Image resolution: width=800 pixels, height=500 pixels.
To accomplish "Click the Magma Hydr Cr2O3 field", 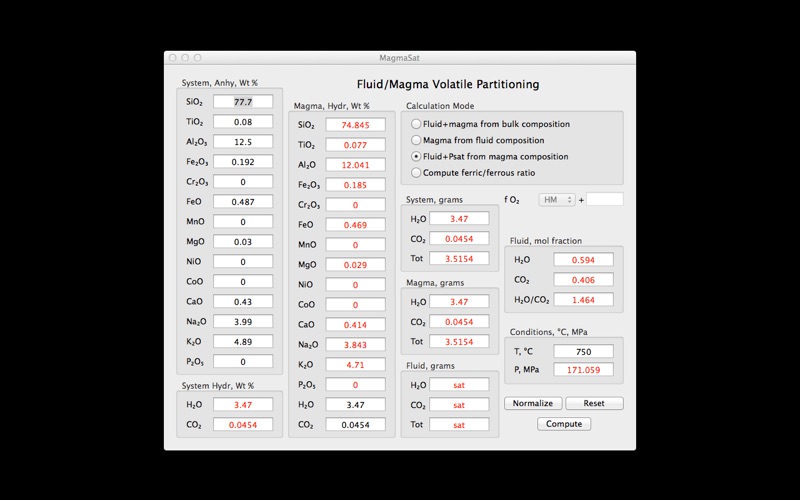I will (356, 205).
